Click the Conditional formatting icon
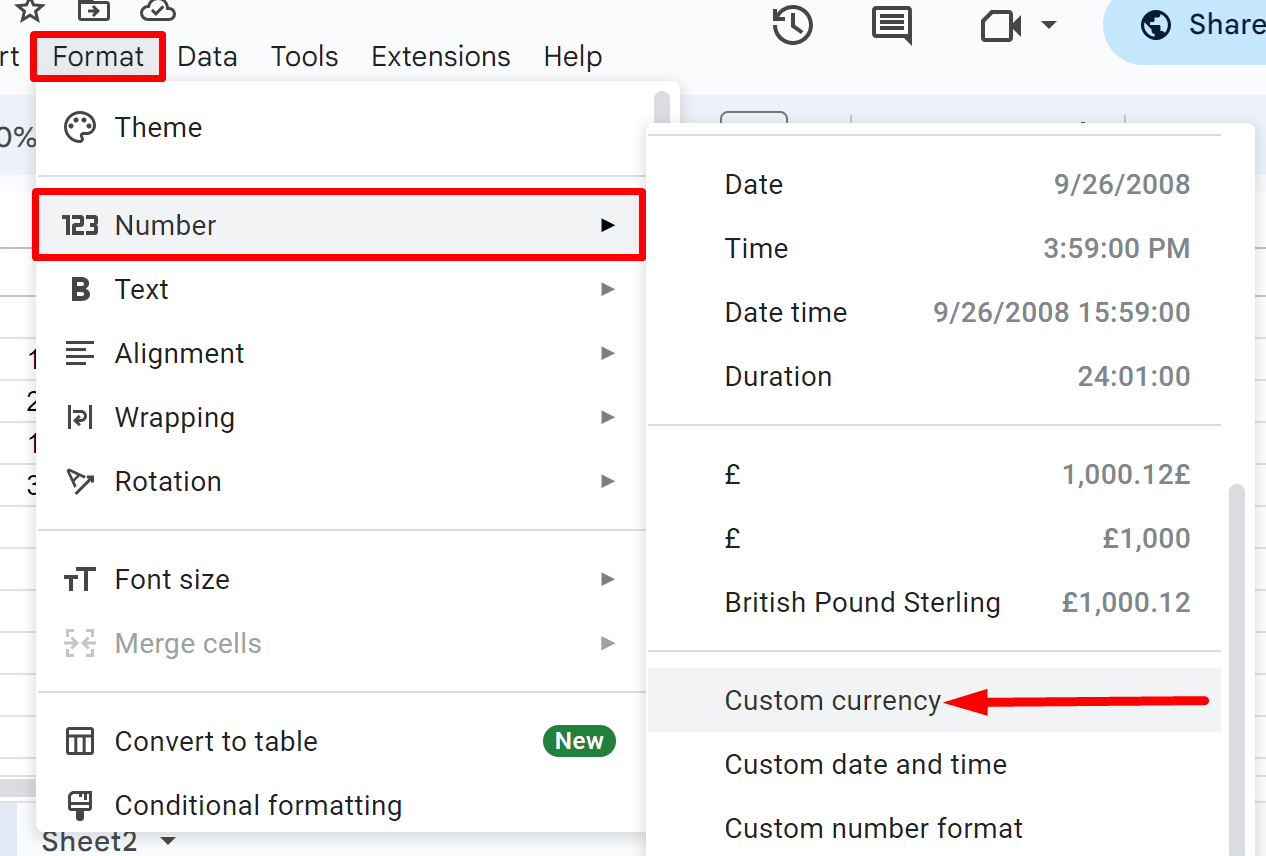The image size is (1266, 856). (79, 804)
